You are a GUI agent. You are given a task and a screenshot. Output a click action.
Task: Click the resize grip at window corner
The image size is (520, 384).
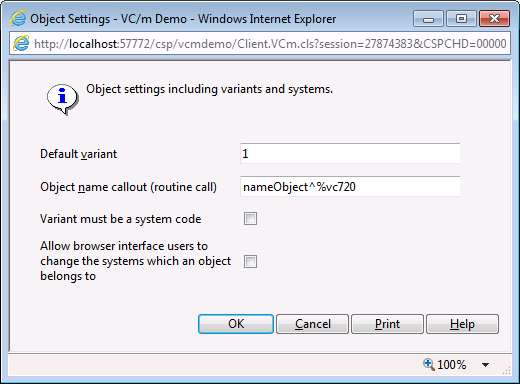pyautogui.click(x=507, y=371)
